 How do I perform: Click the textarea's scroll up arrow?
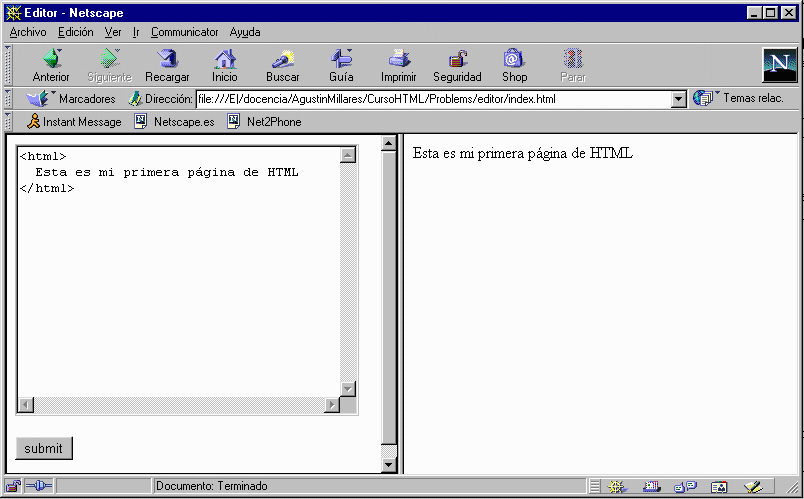click(x=348, y=155)
